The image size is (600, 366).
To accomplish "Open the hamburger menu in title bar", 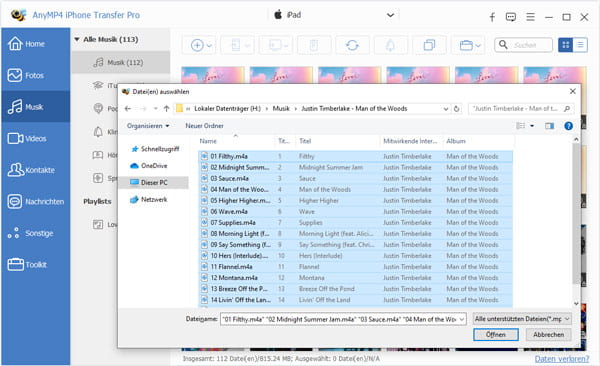I will (x=530, y=17).
